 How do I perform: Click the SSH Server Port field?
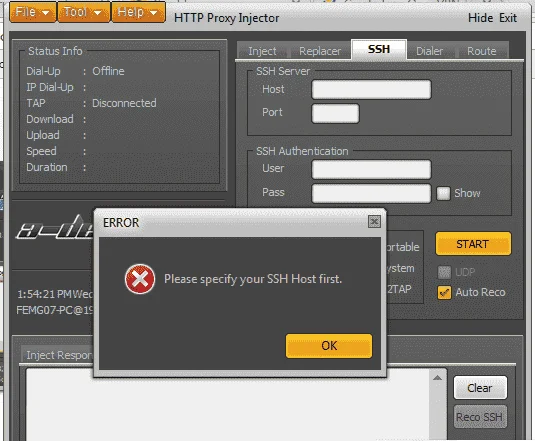(x=335, y=113)
